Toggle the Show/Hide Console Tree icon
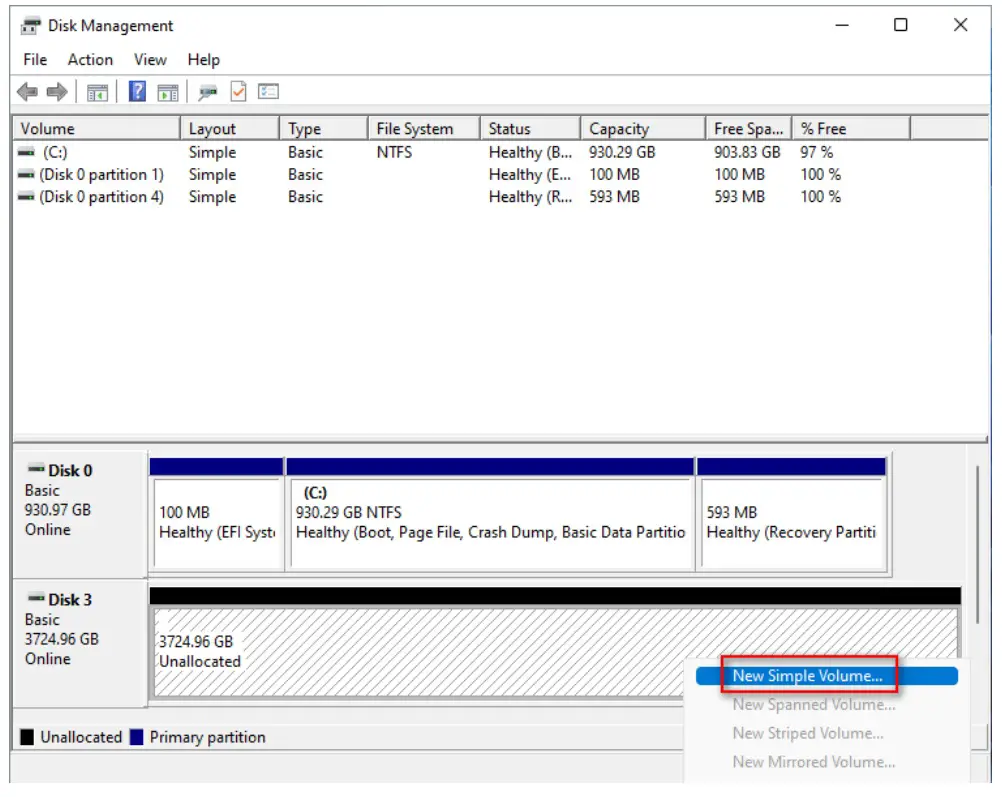 pyautogui.click(x=97, y=92)
